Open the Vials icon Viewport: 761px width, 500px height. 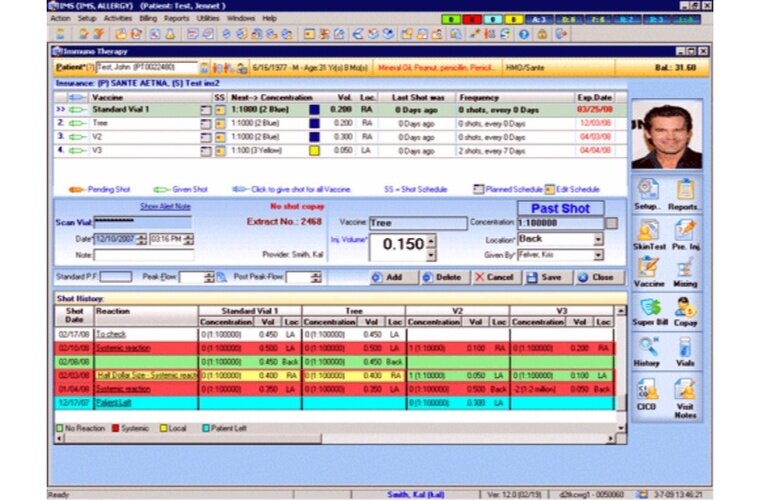pyautogui.click(x=685, y=349)
